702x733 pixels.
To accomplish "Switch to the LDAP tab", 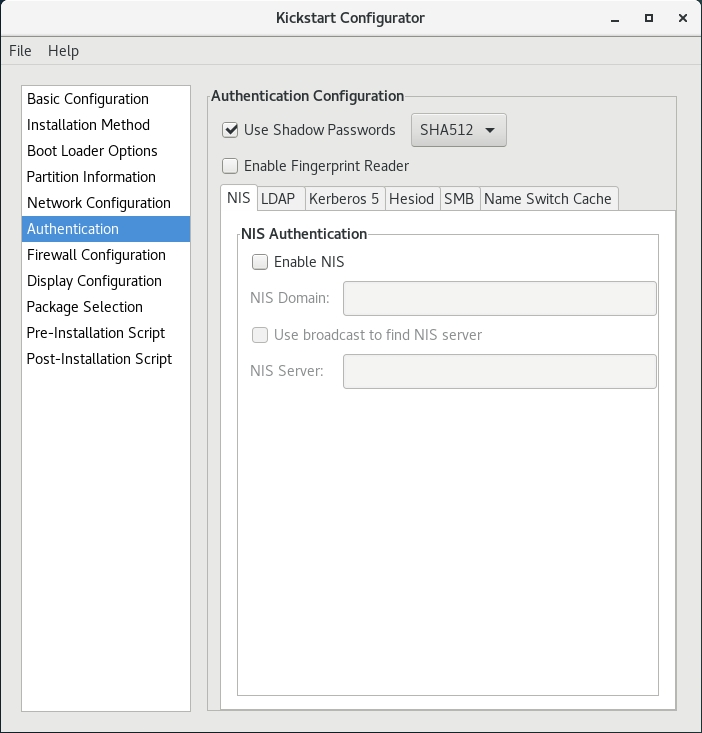I will pos(278,199).
